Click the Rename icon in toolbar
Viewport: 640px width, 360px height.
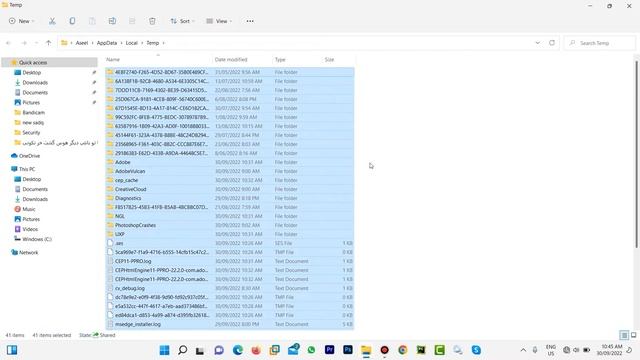point(112,21)
